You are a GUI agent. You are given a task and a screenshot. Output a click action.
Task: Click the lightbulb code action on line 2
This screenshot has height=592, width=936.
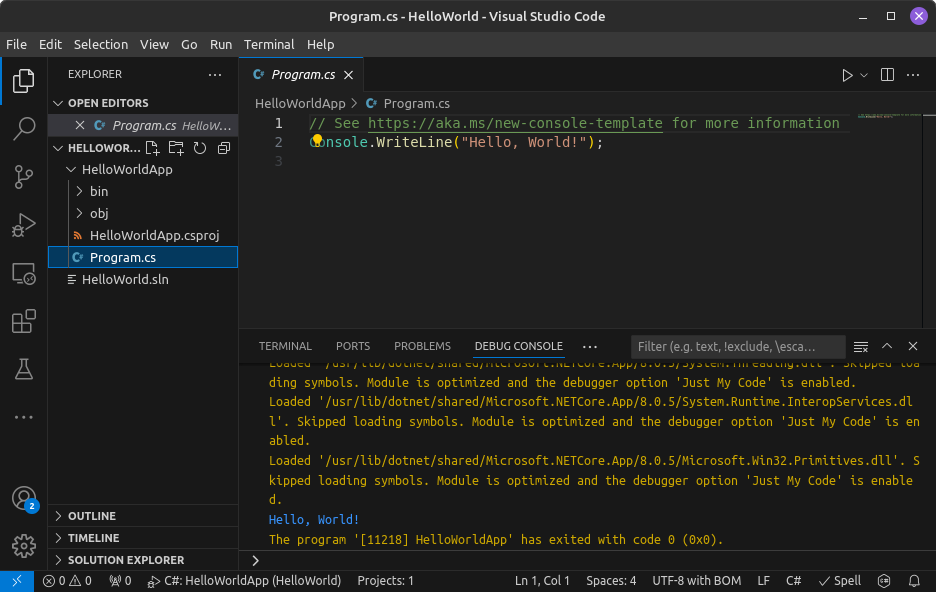tap(317, 140)
